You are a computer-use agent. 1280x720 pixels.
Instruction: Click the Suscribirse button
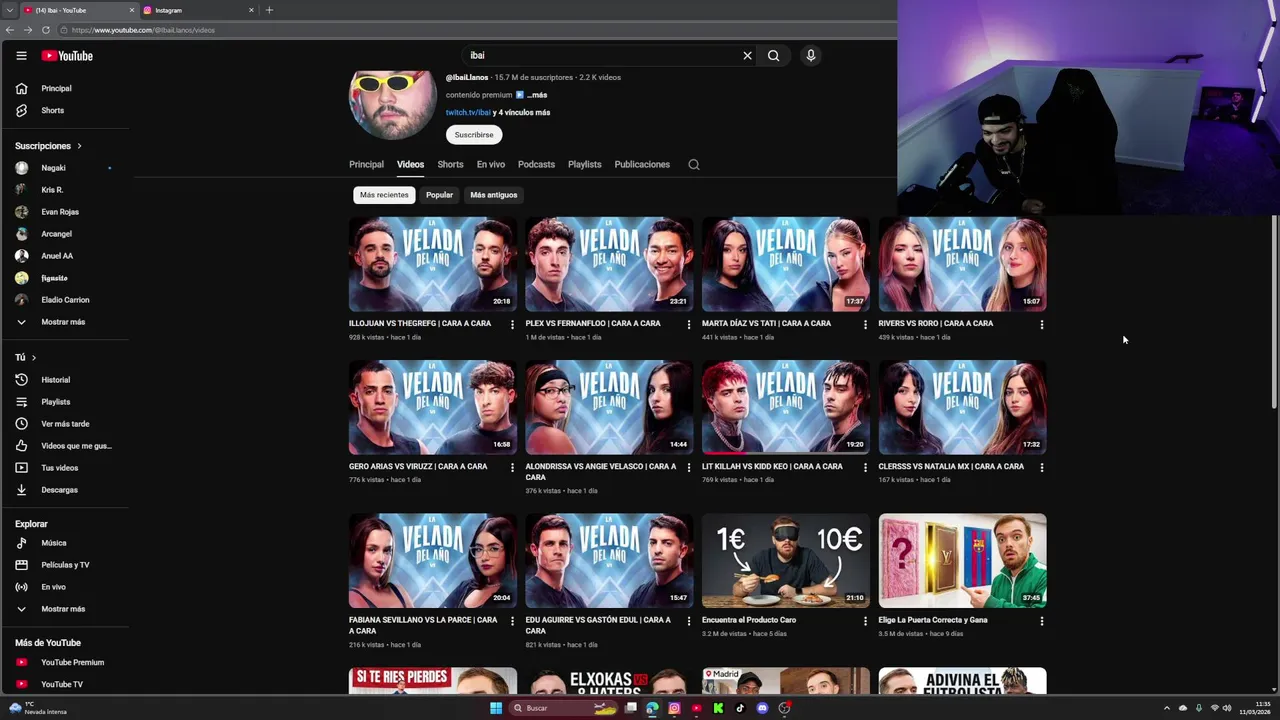[x=474, y=135]
